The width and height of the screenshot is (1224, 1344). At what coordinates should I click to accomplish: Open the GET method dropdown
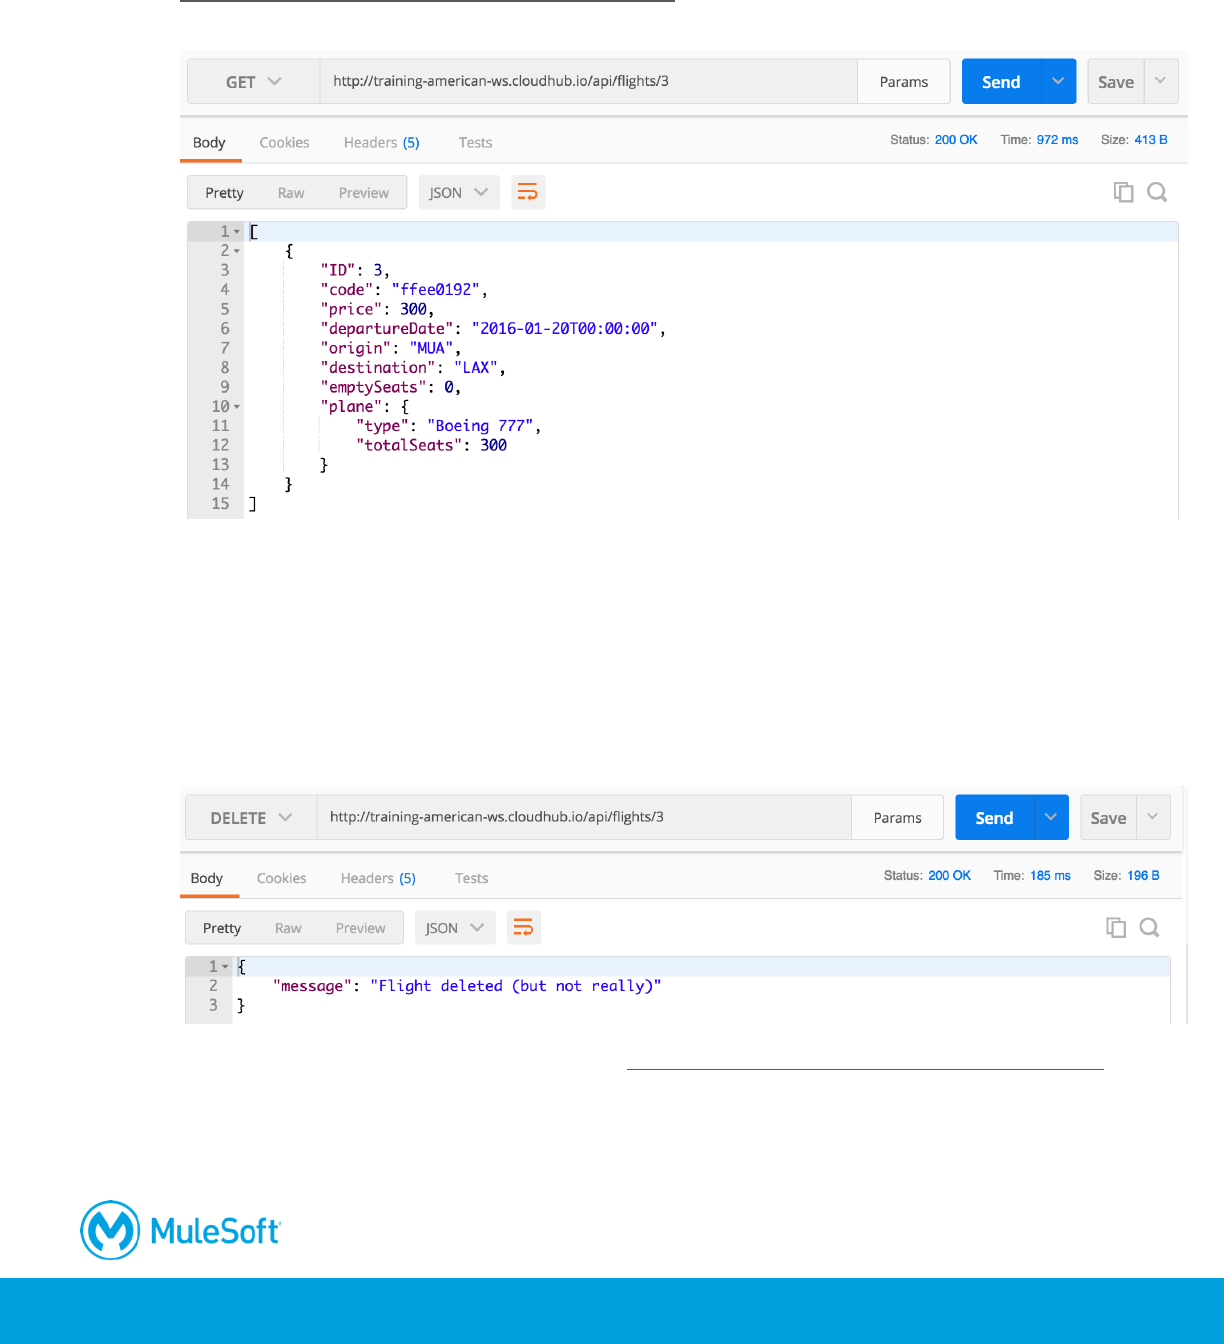254,82
